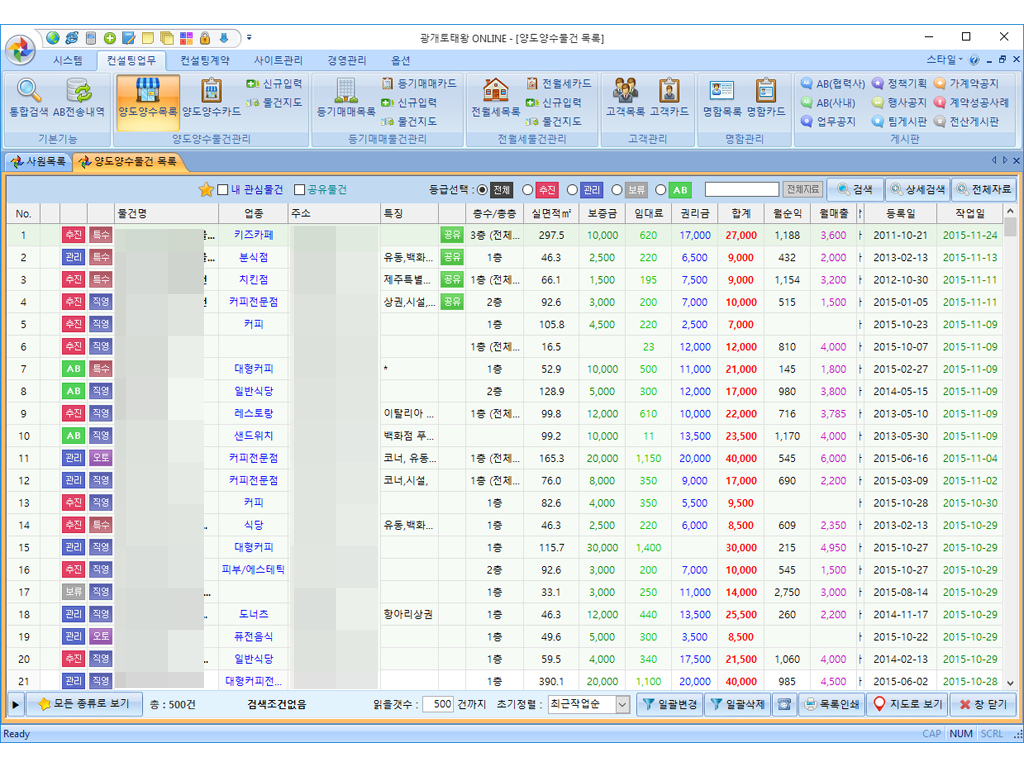This screenshot has height=768, width=1024.
Task: Open the 스타일 dropdown menu
Action: pyautogui.click(x=944, y=59)
